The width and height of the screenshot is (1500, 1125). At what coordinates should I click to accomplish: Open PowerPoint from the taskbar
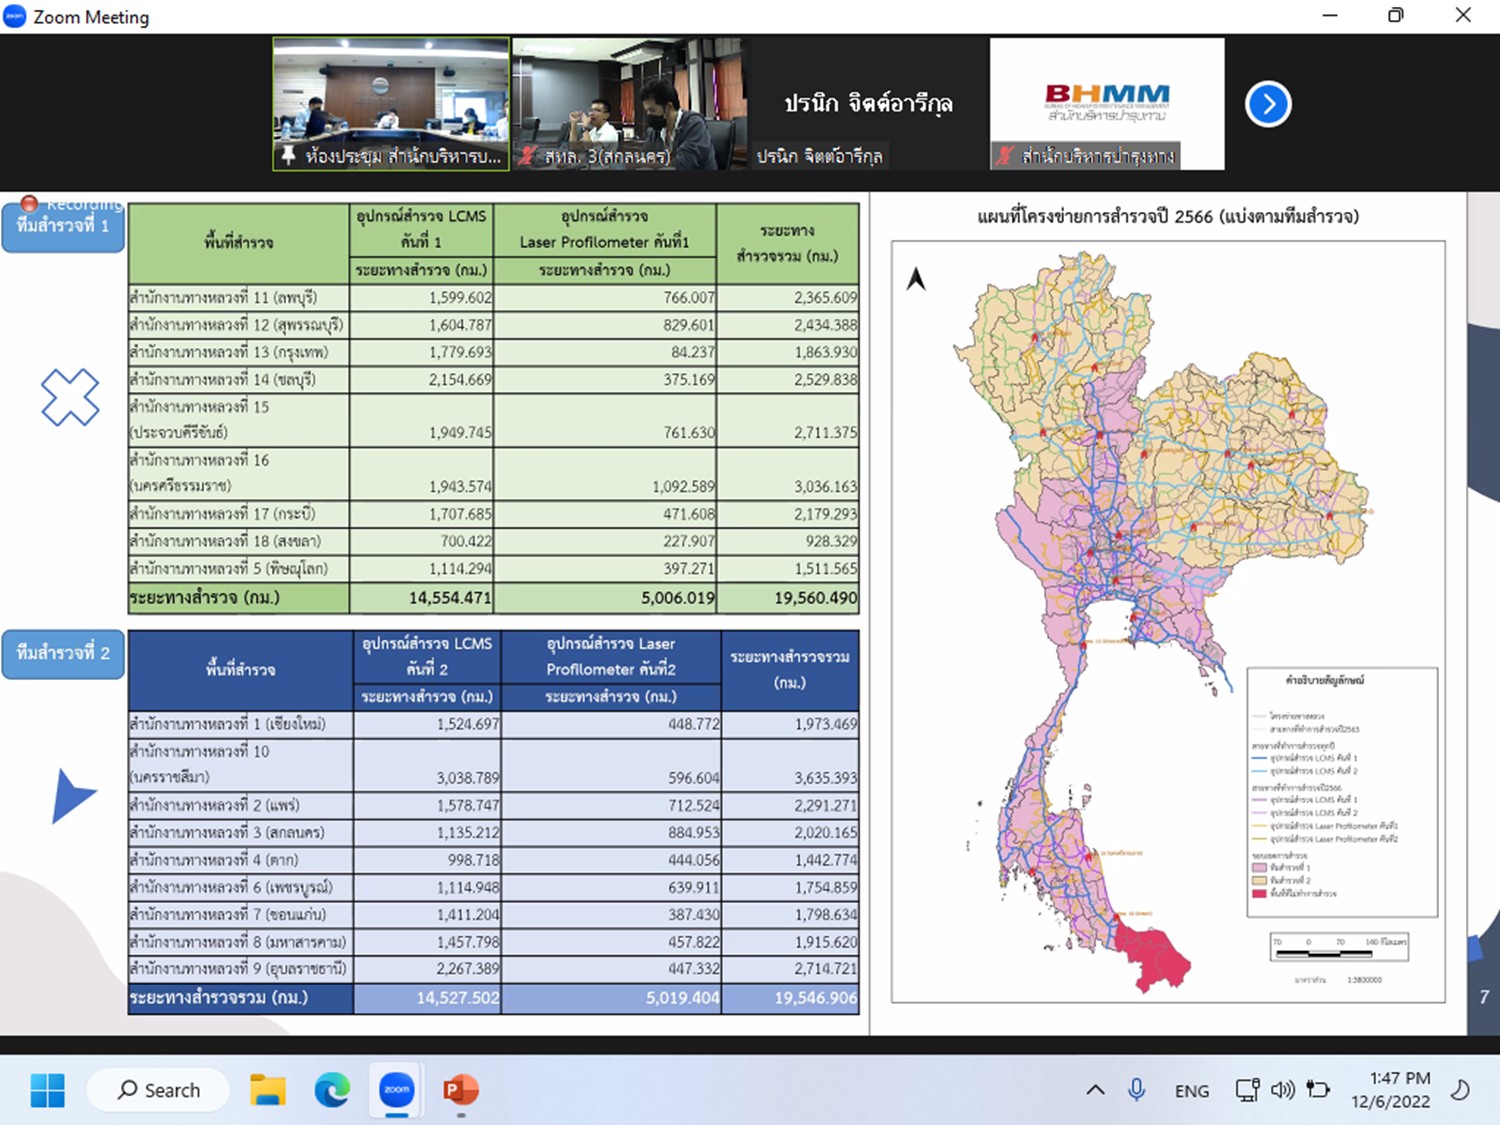(460, 1090)
